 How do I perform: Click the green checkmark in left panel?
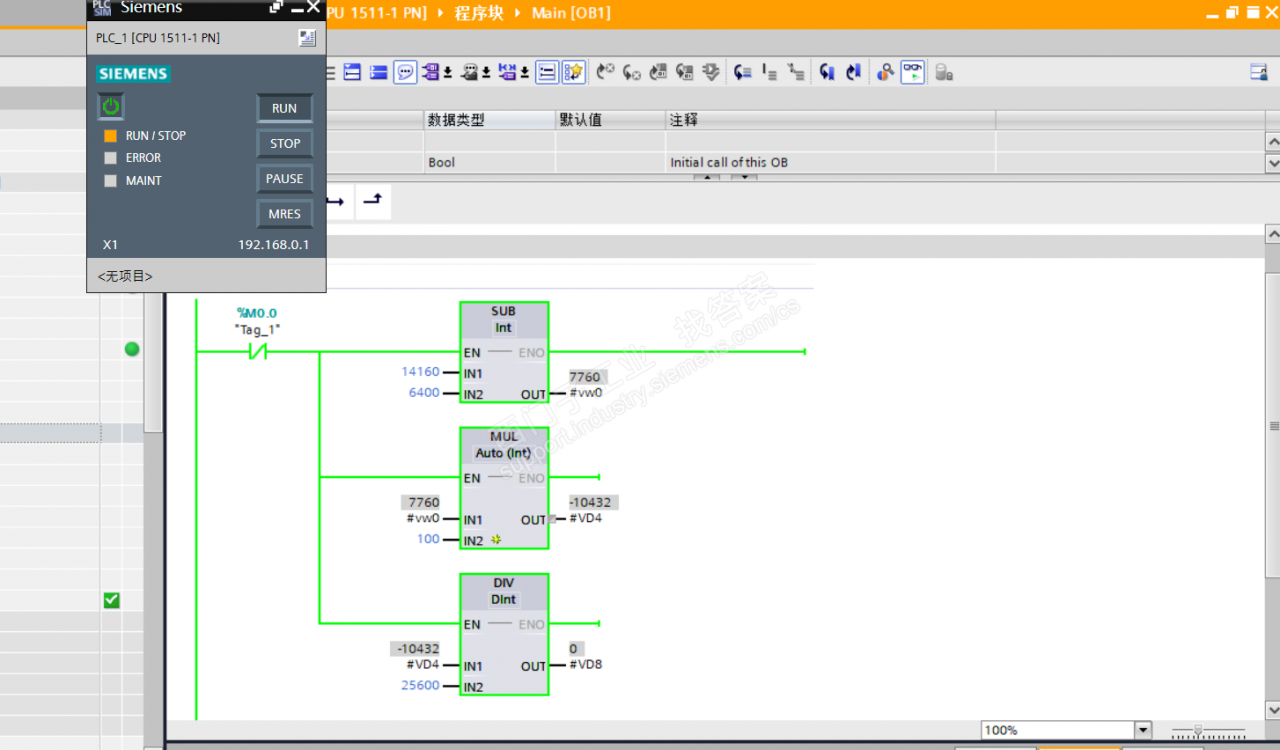pos(111,600)
